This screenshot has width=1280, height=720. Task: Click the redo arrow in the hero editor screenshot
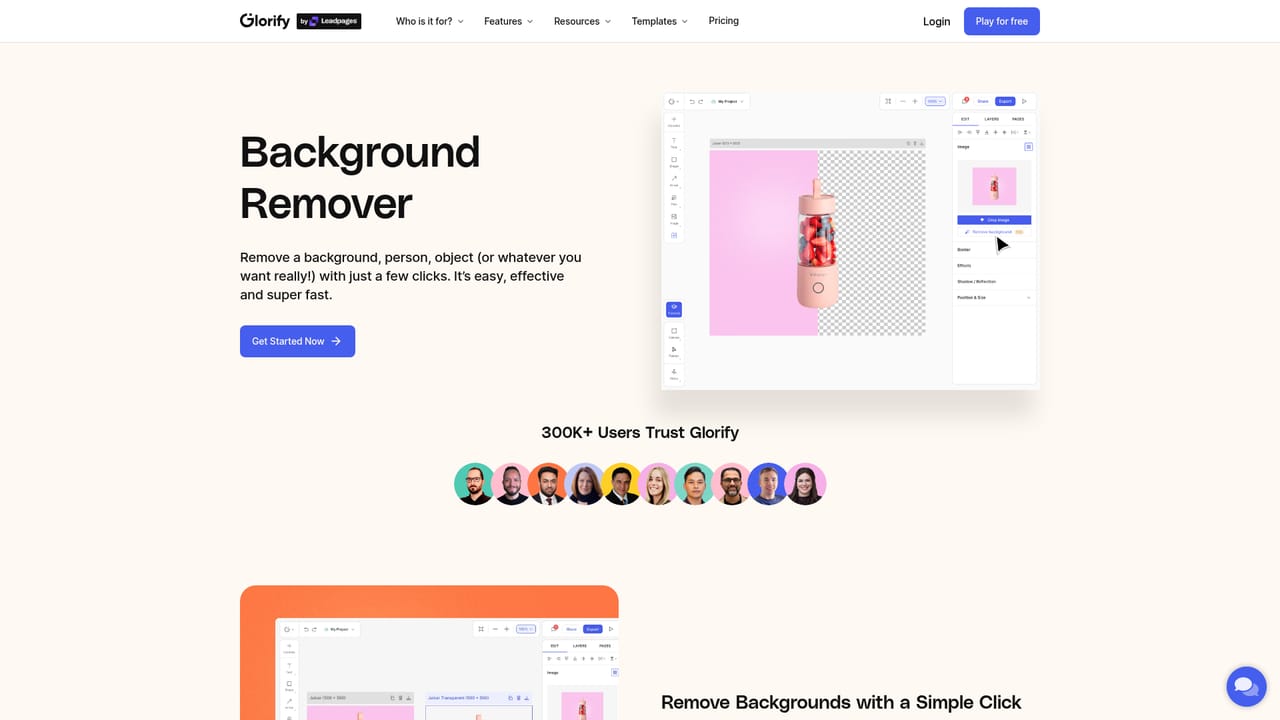point(701,101)
